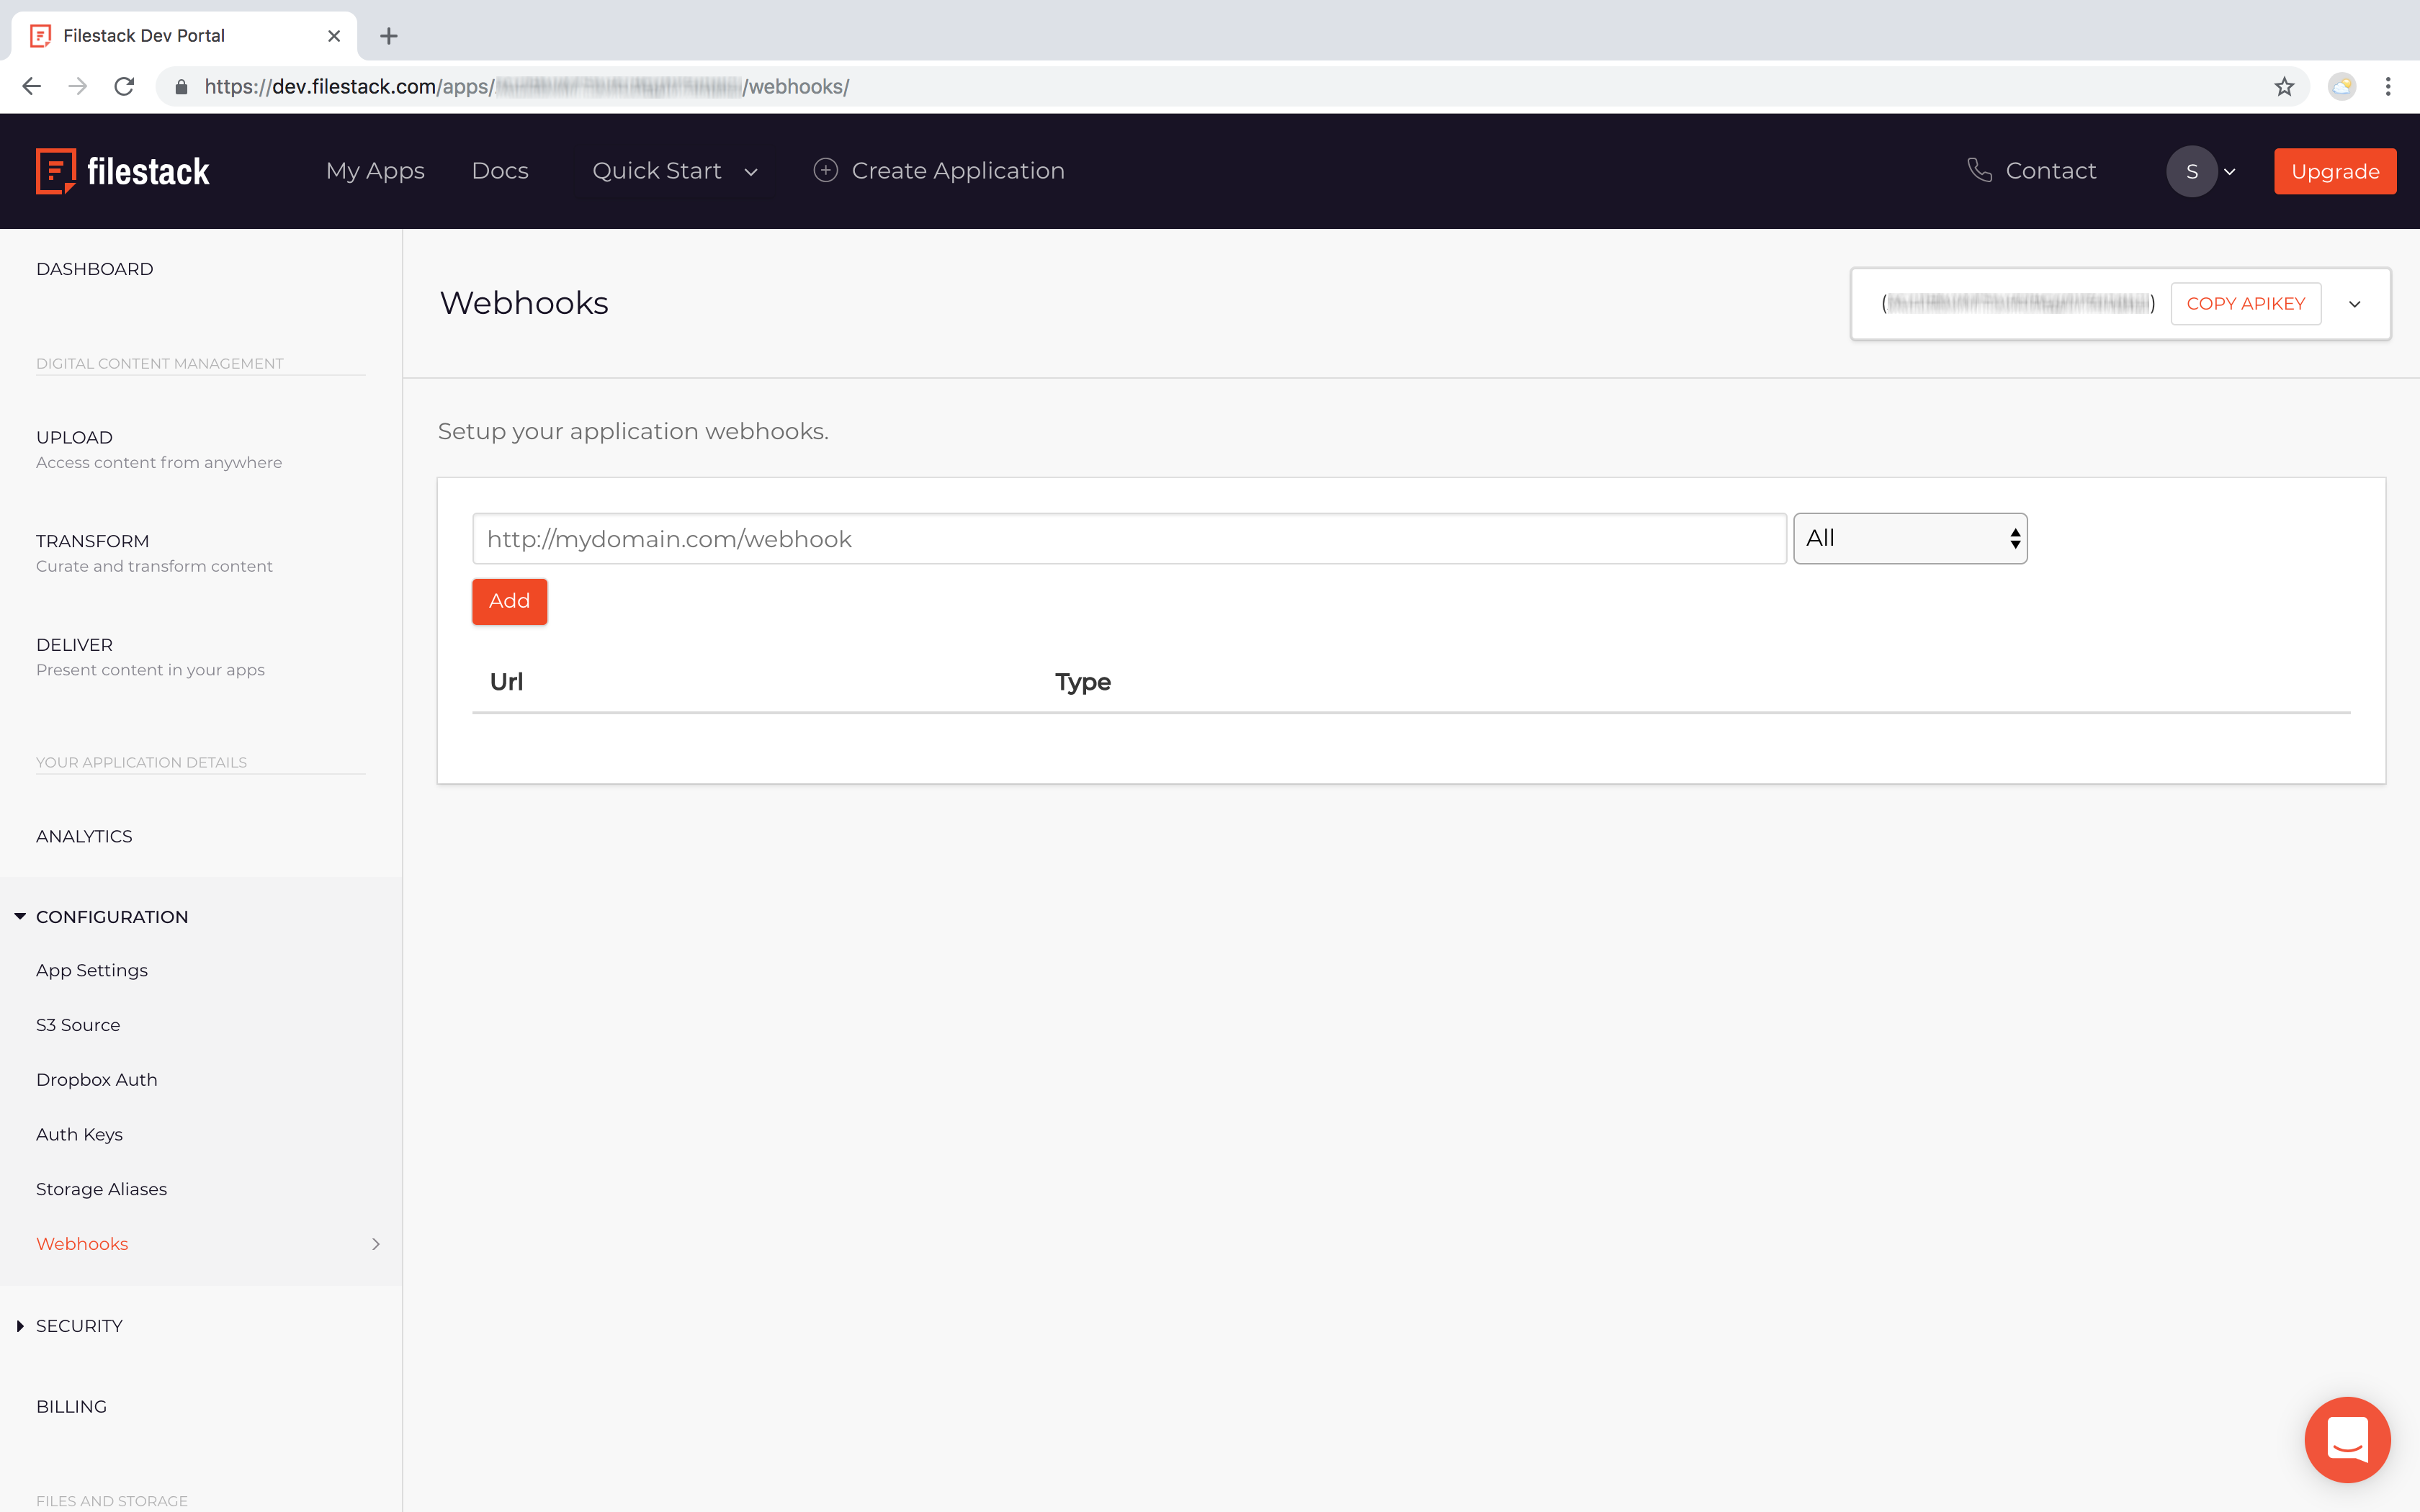Click the browser forward arrow

point(78,86)
